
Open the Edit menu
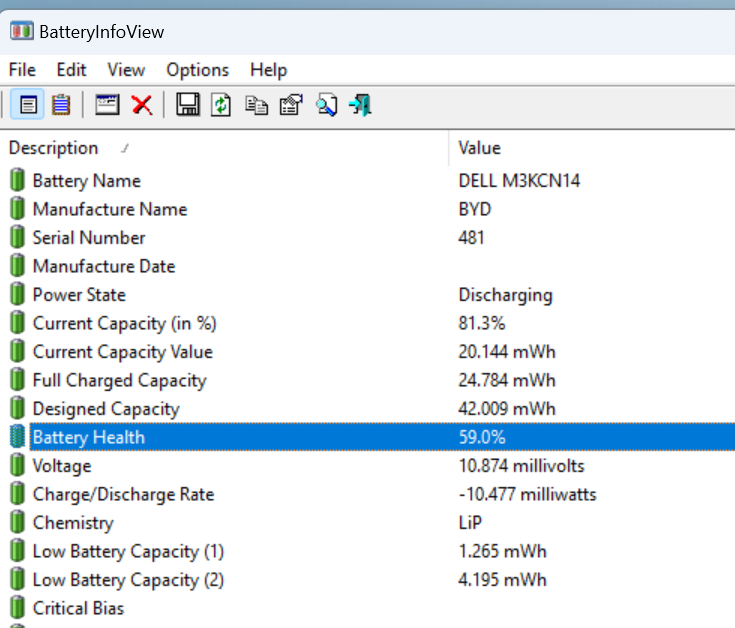[71, 70]
